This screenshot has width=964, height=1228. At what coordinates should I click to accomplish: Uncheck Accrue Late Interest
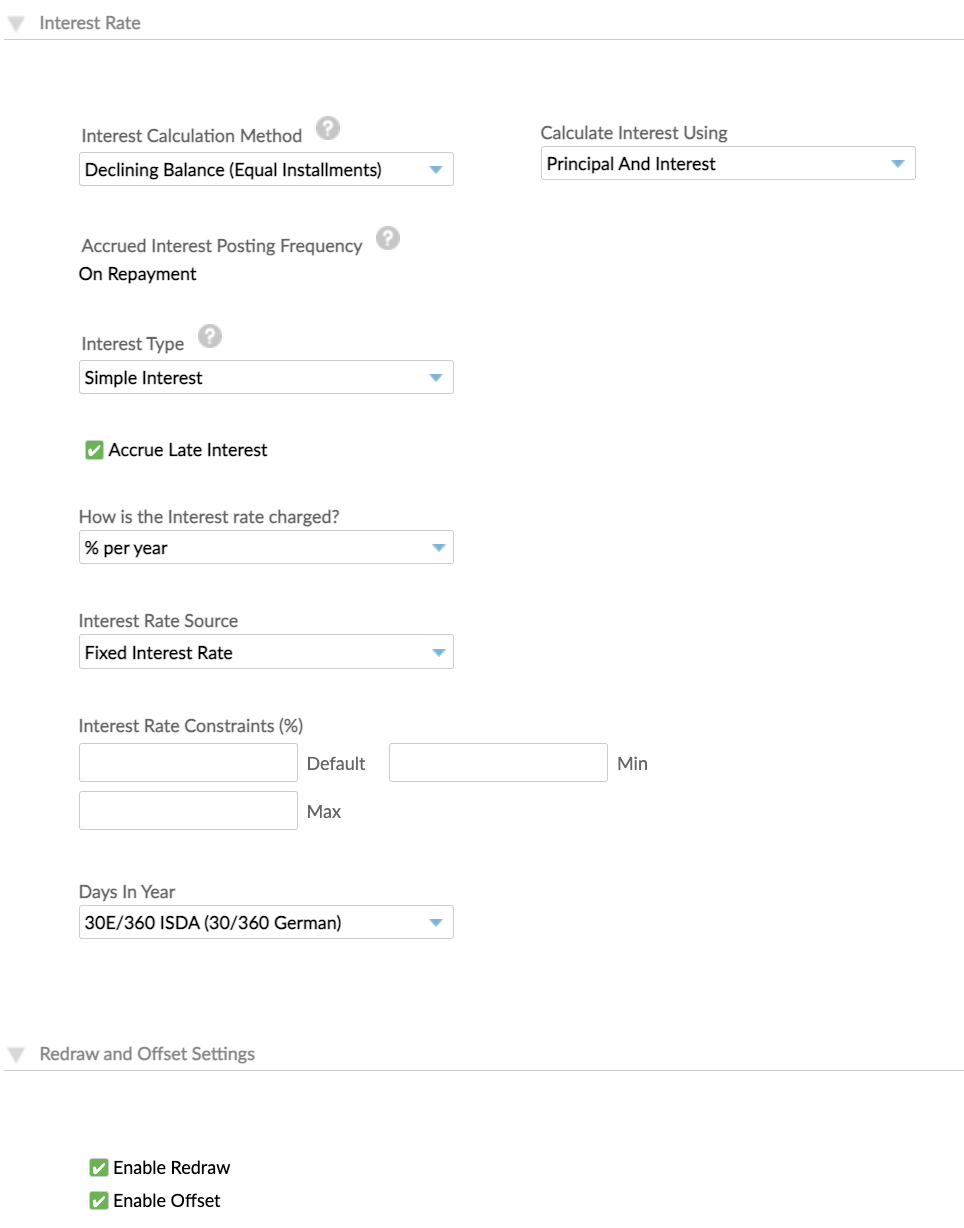coord(93,450)
